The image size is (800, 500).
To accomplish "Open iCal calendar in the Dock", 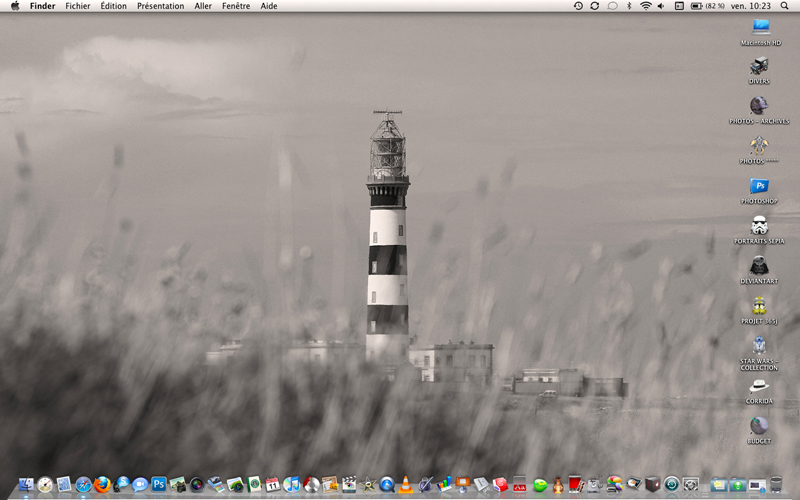I will click(x=272, y=485).
